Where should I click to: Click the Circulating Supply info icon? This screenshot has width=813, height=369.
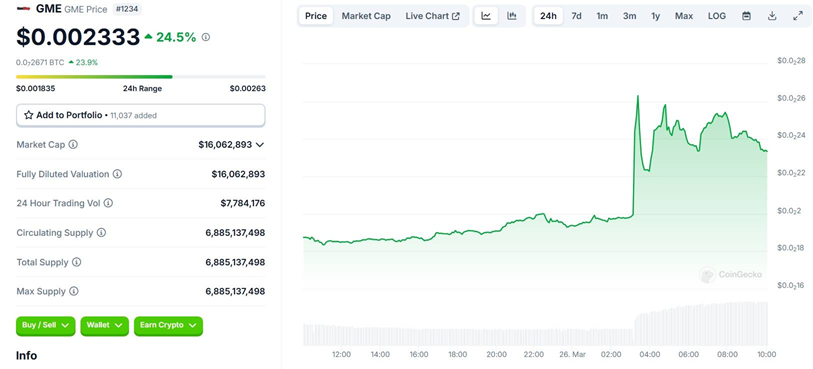(x=101, y=233)
